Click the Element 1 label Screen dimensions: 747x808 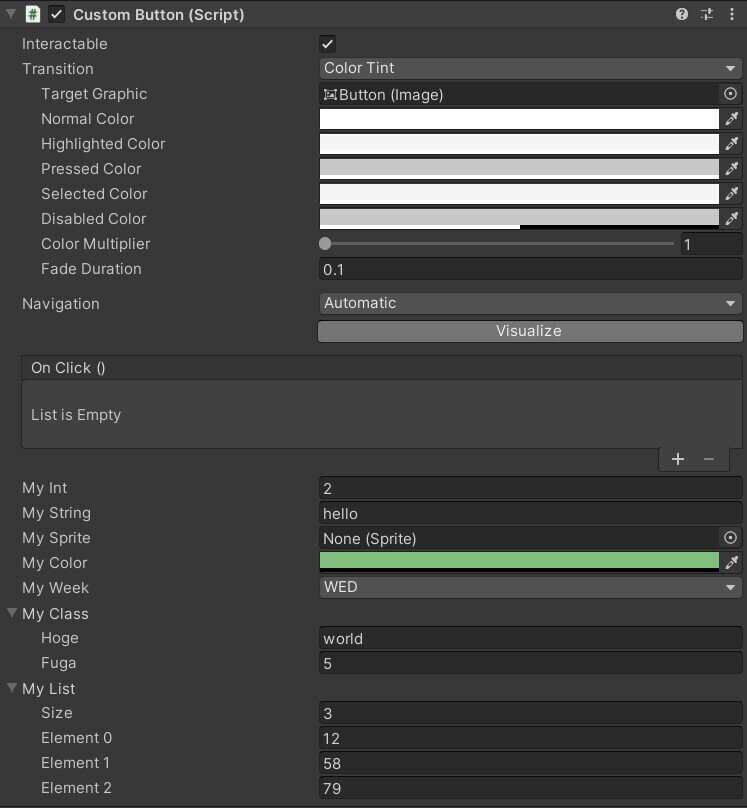(75, 763)
